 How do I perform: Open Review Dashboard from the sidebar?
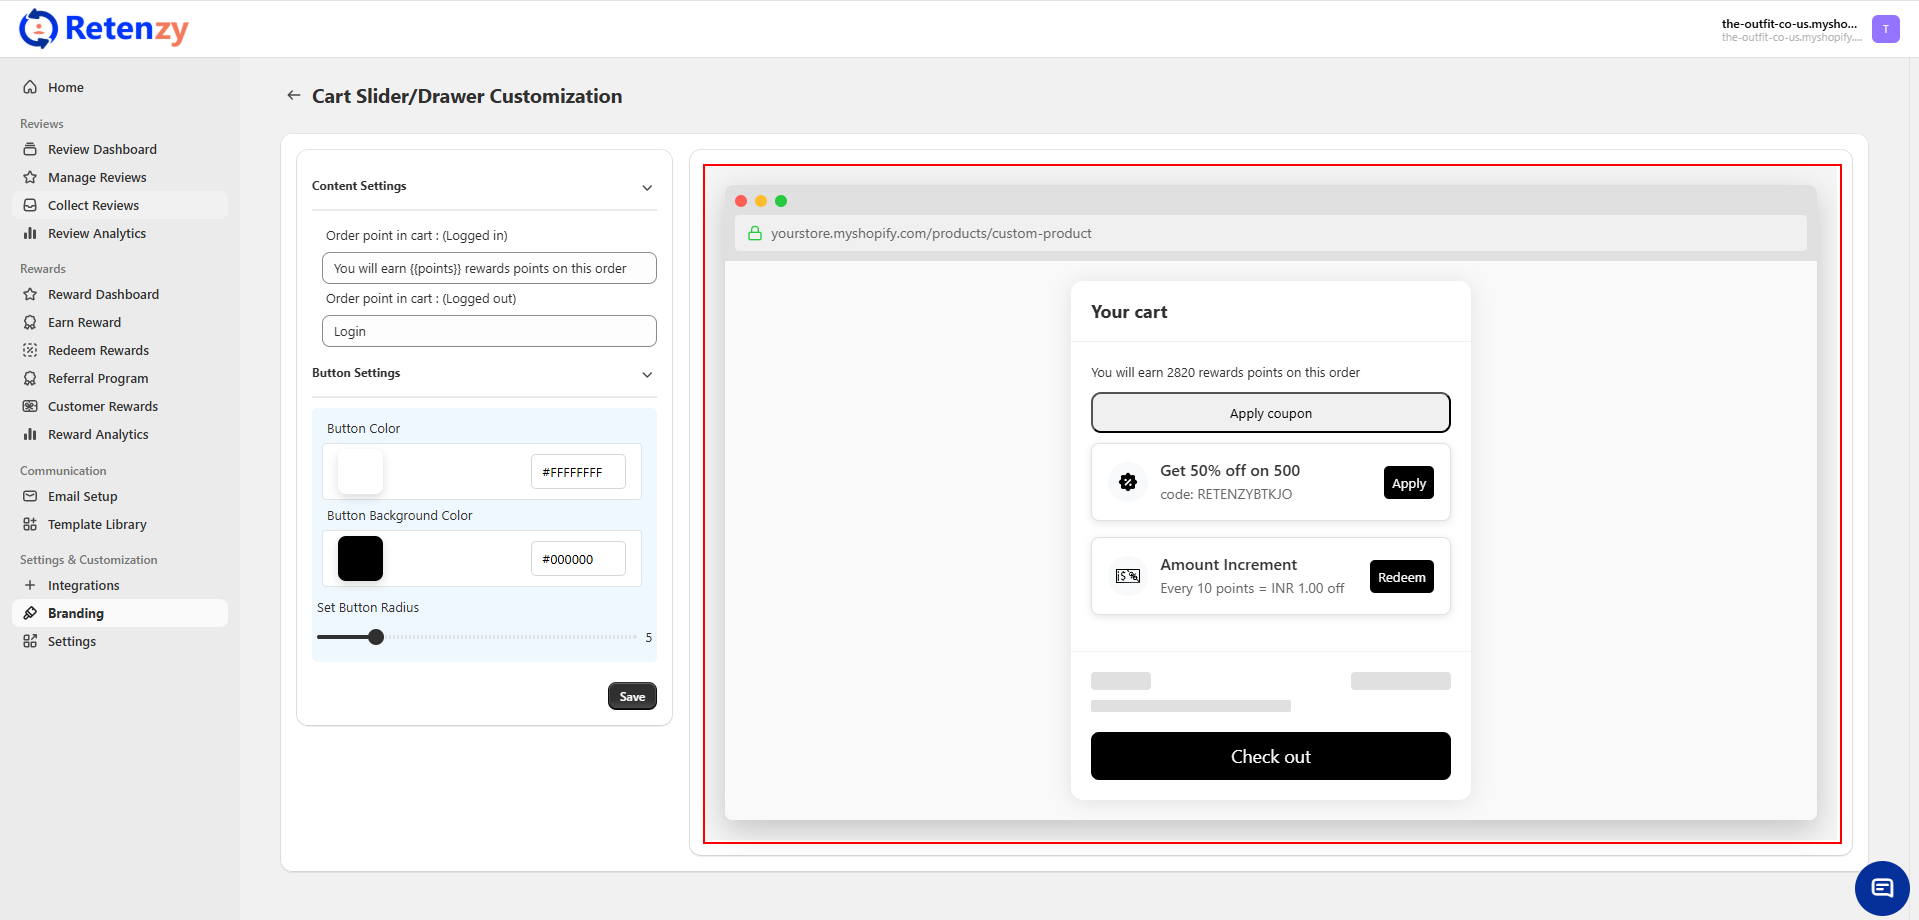click(x=102, y=150)
